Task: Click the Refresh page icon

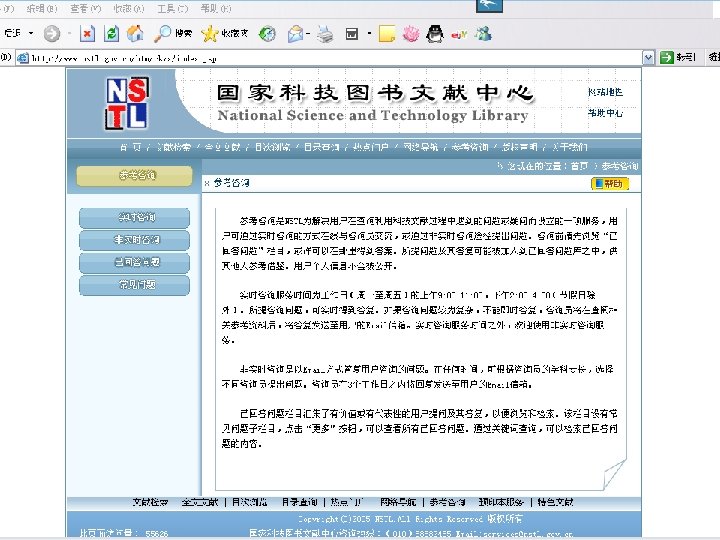Action: point(111,34)
